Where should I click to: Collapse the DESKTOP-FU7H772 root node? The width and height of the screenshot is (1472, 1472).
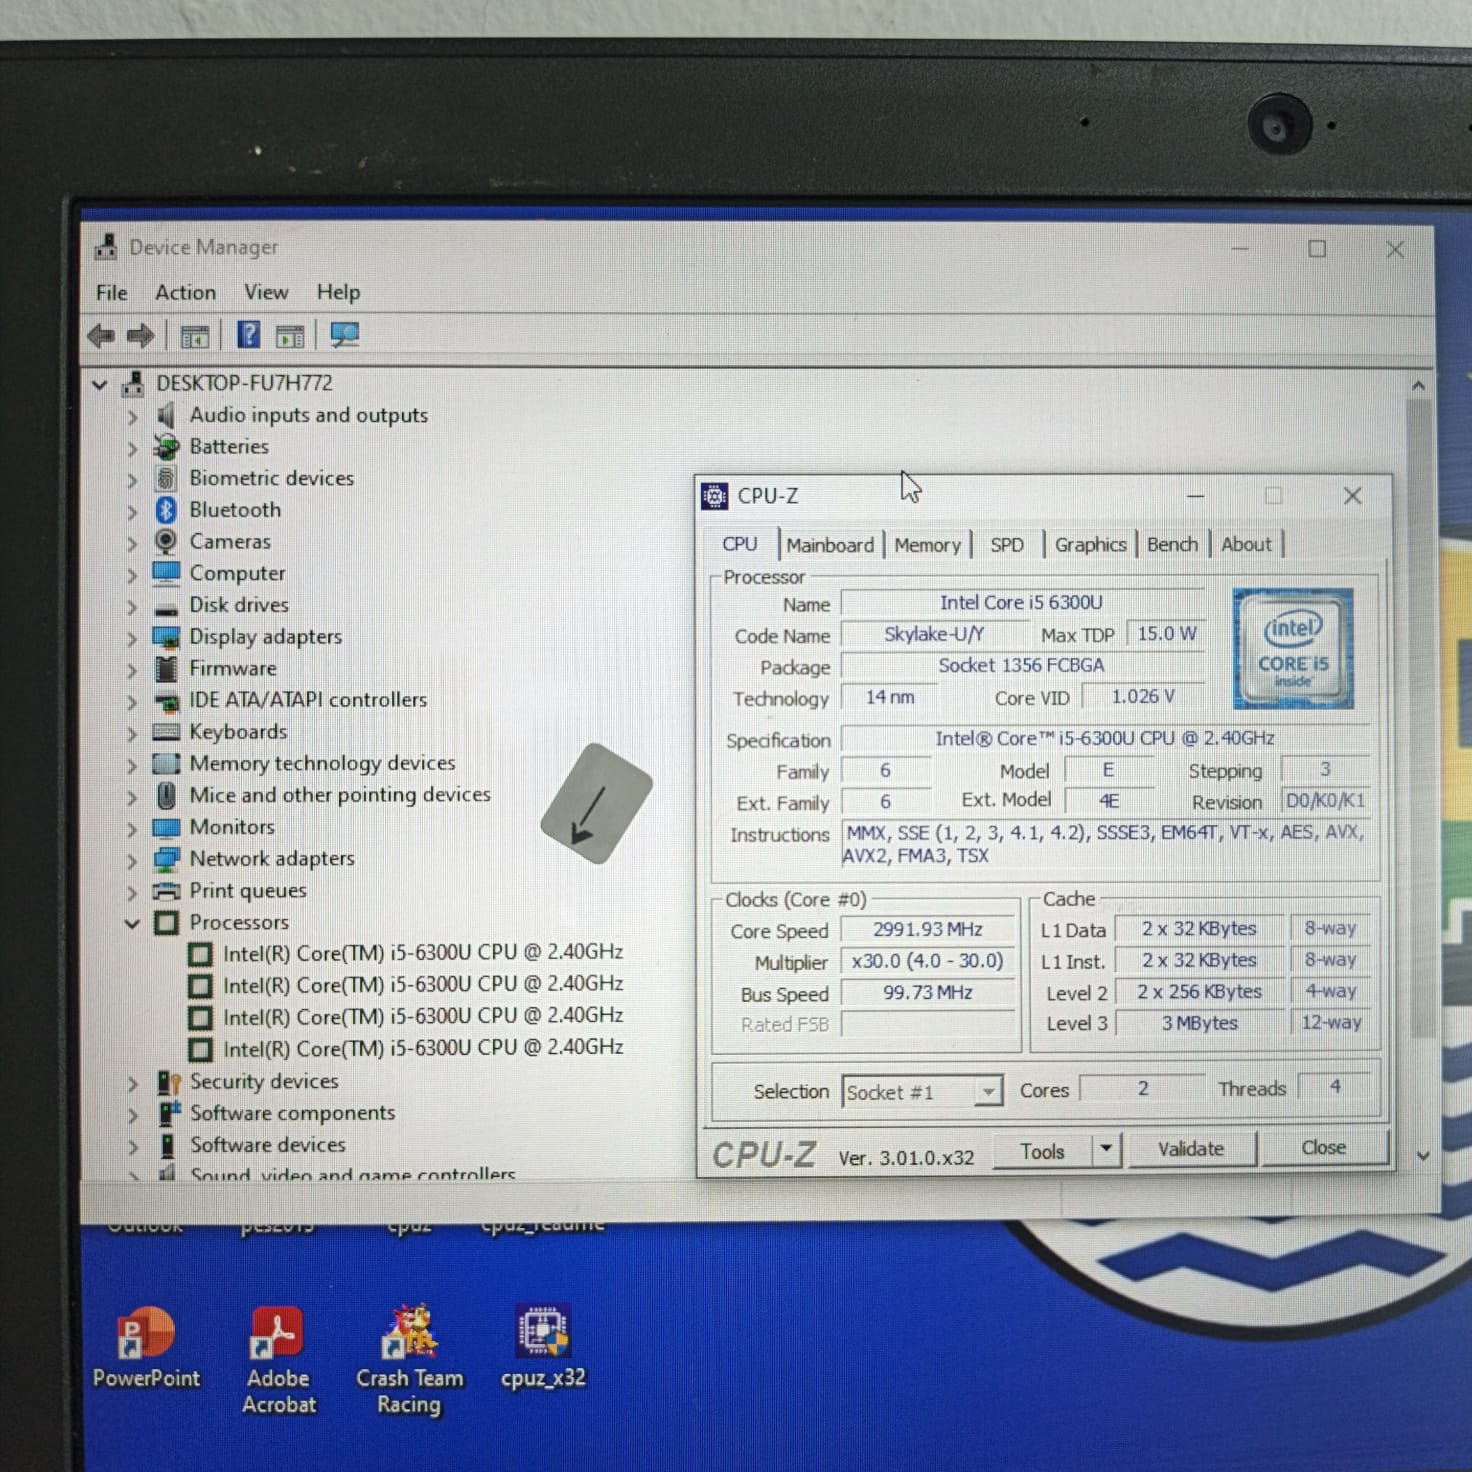99,384
